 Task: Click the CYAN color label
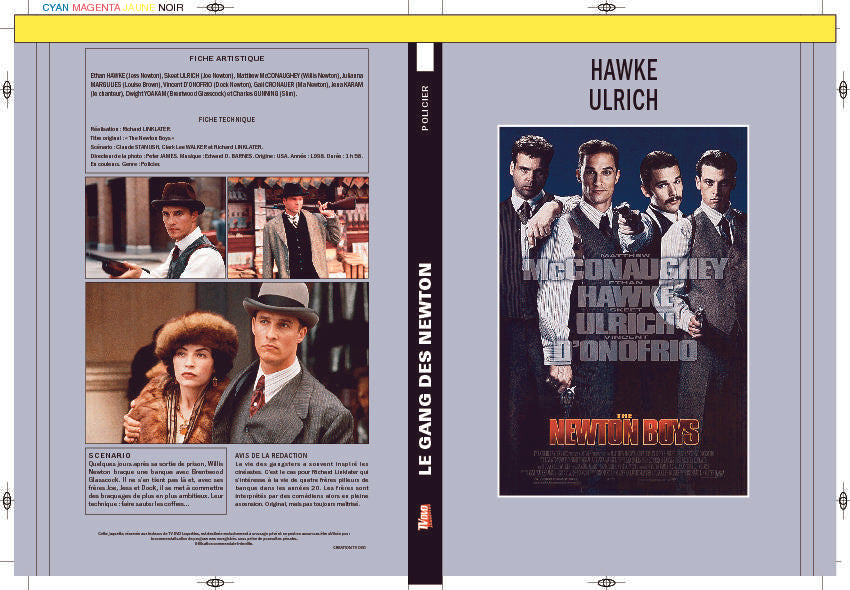pos(55,8)
